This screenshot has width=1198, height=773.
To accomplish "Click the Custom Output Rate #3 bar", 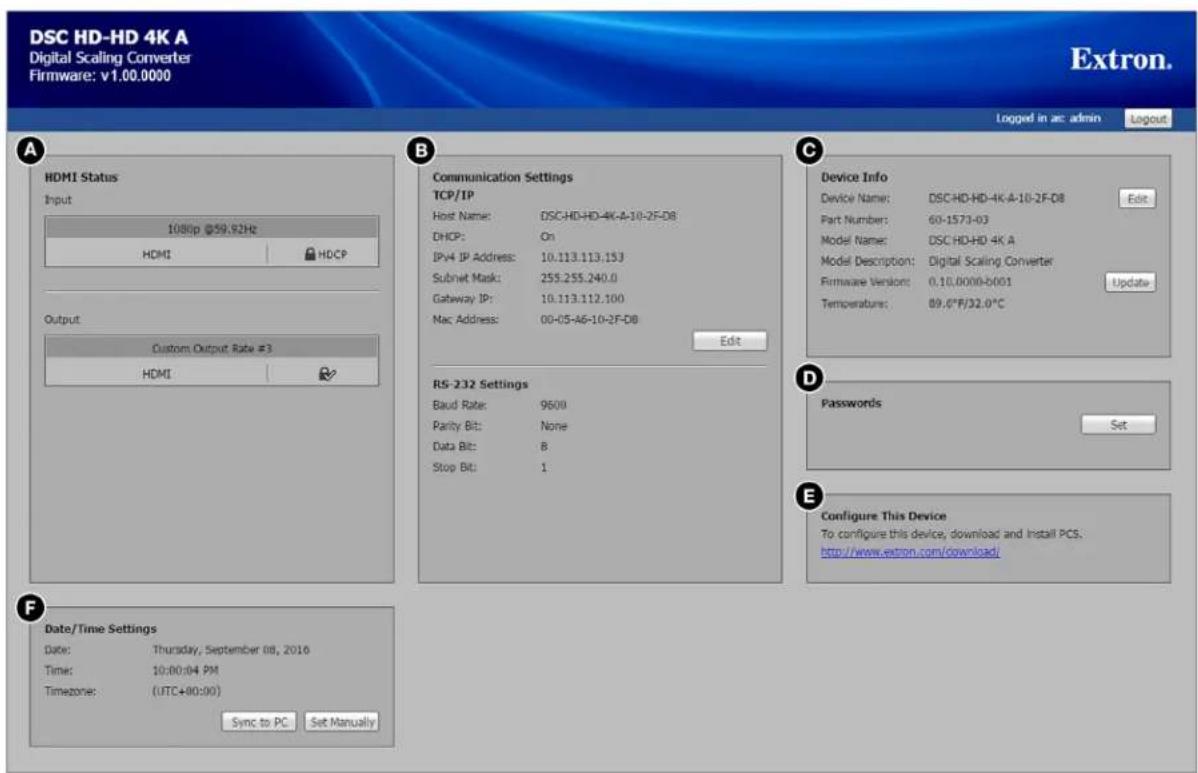I will point(212,348).
